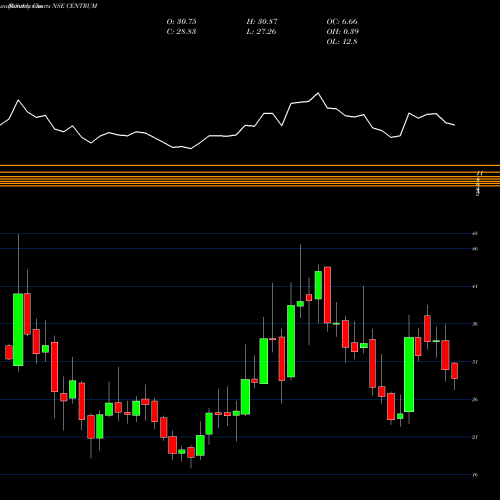The image size is (500, 500).
Task: Click the 11 label on the orange band
Action: click(x=480, y=173)
